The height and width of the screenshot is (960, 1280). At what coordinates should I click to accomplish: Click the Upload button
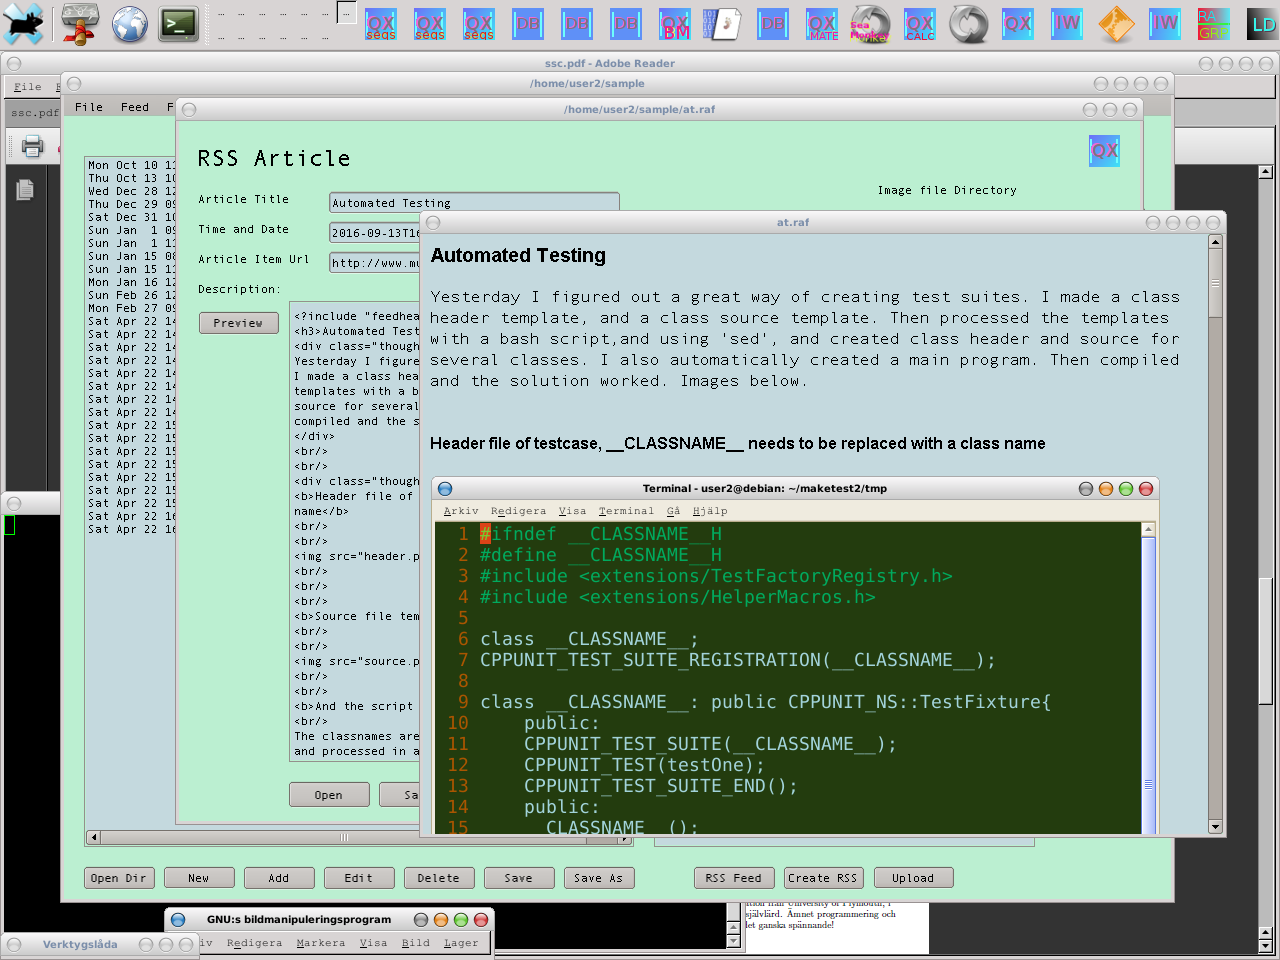tap(913, 878)
